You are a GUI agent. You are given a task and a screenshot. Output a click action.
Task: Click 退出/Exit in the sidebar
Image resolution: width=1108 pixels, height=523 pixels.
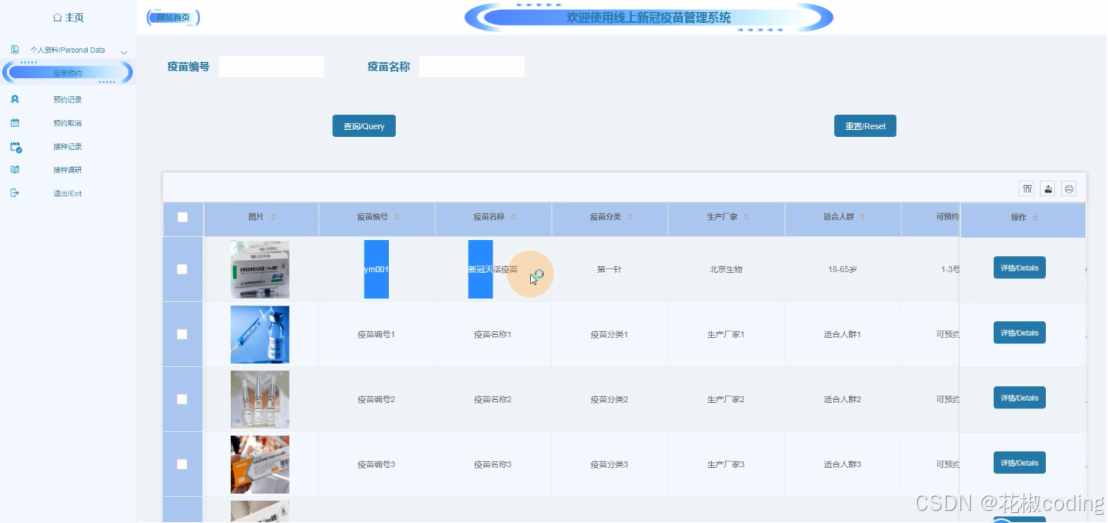pos(68,193)
